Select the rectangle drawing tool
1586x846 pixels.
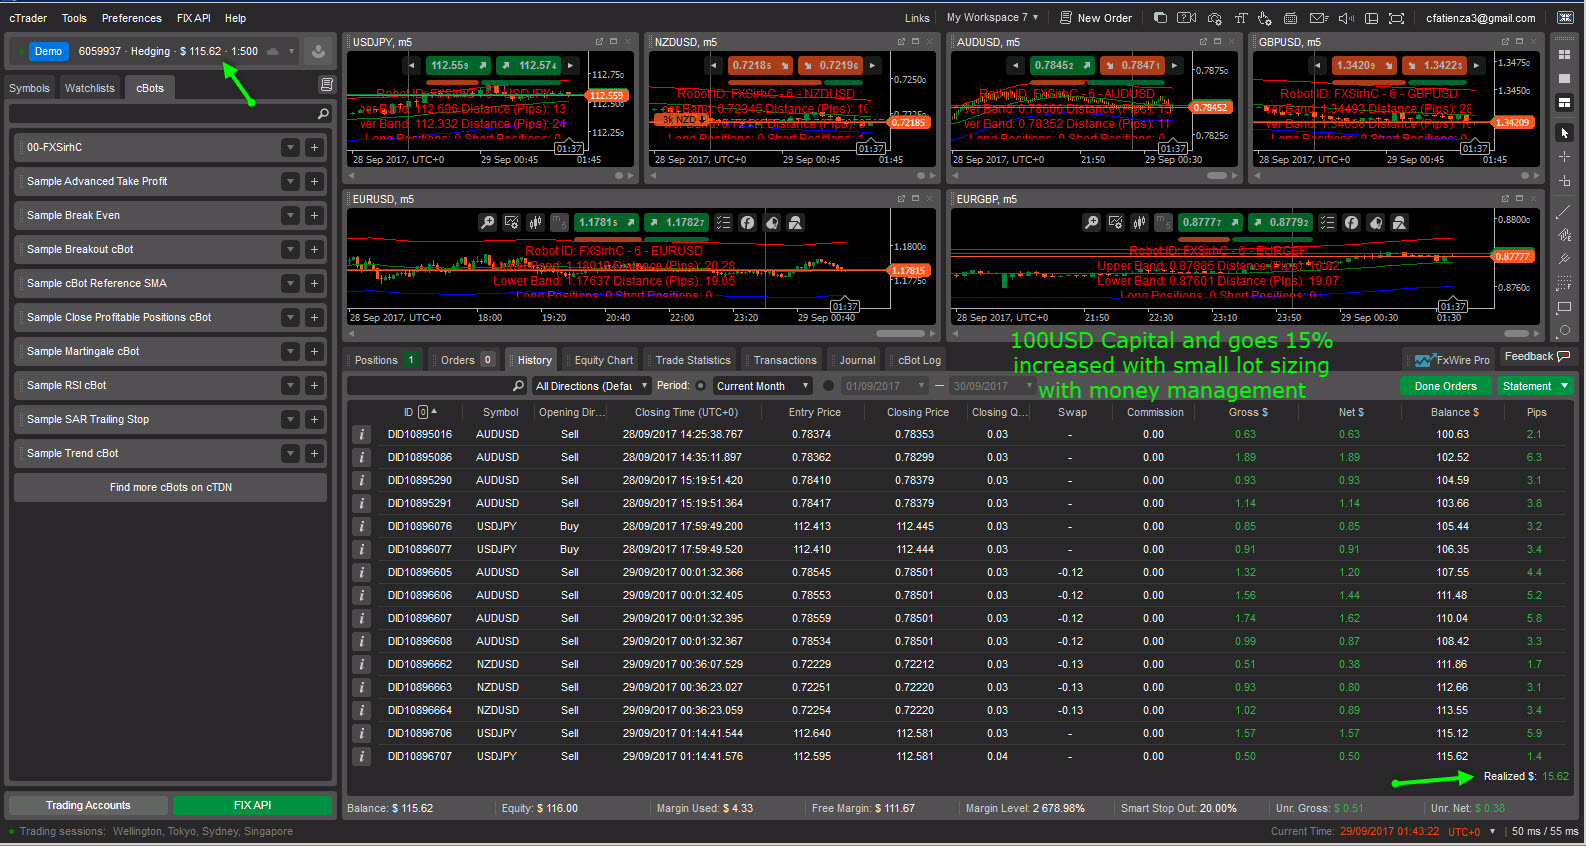pyautogui.click(x=1564, y=308)
